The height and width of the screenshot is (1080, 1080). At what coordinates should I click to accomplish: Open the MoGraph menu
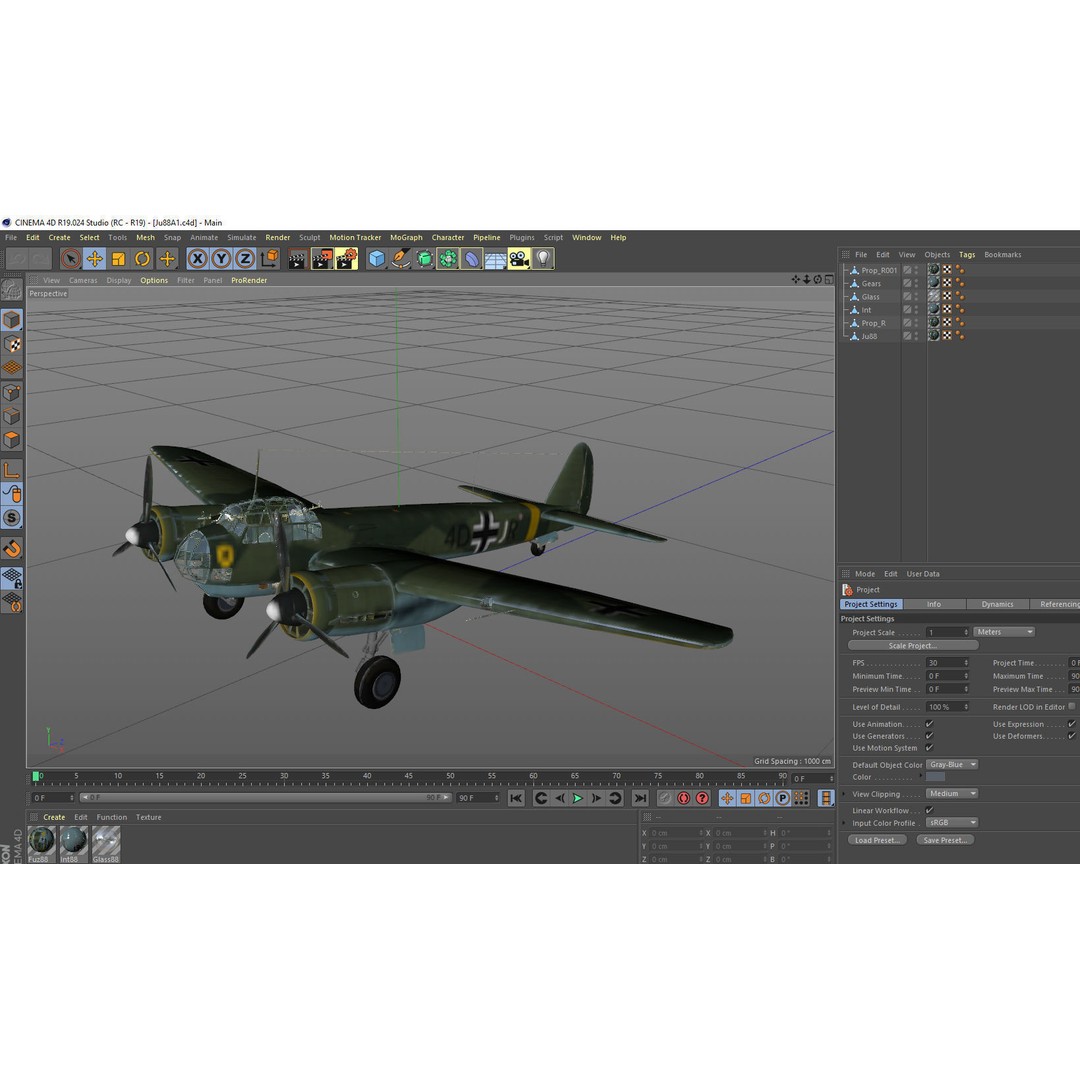click(x=406, y=238)
